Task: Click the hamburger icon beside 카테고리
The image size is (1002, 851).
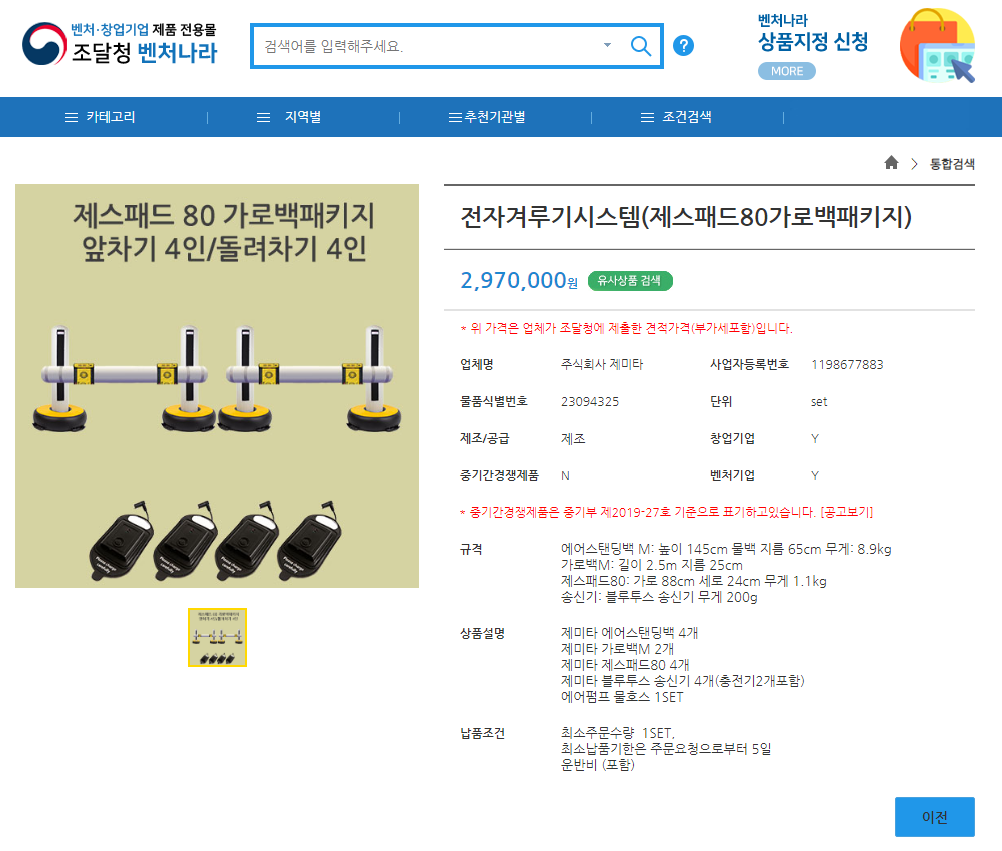Action: (x=72, y=118)
